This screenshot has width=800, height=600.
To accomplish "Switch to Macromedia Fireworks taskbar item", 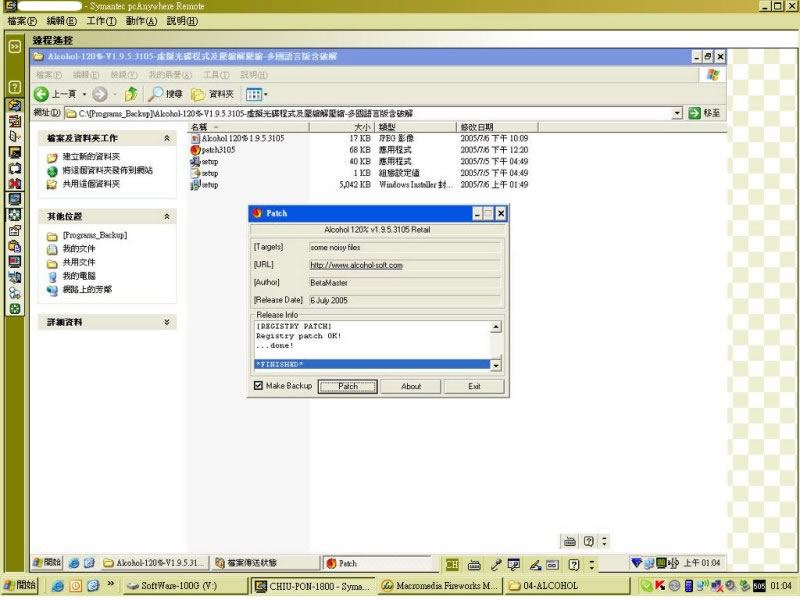I will (440, 586).
